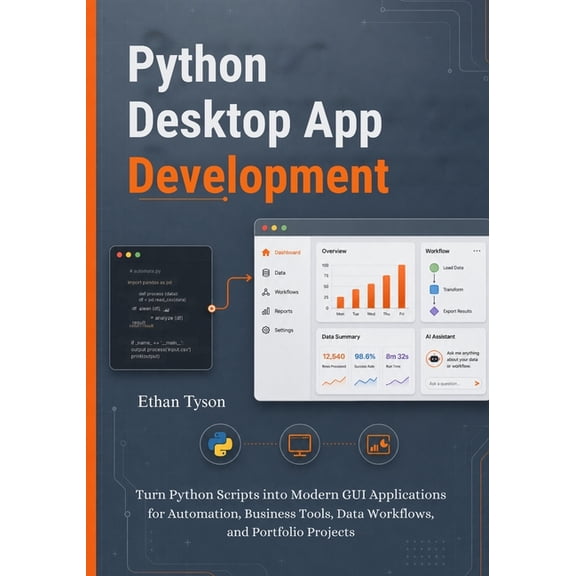
Task: Click the blue Transform square node
Action: coord(434,289)
